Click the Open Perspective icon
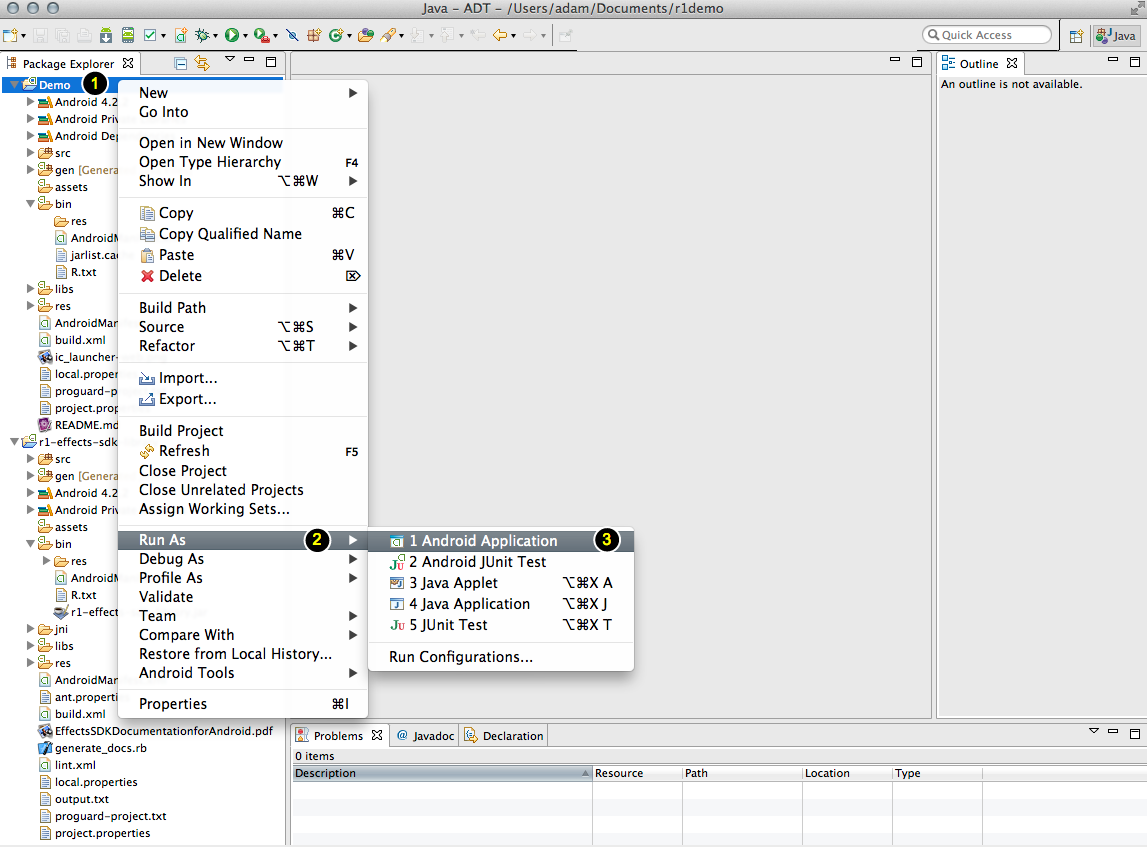Image resolution: width=1147 pixels, height=847 pixels. pos(1076,36)
